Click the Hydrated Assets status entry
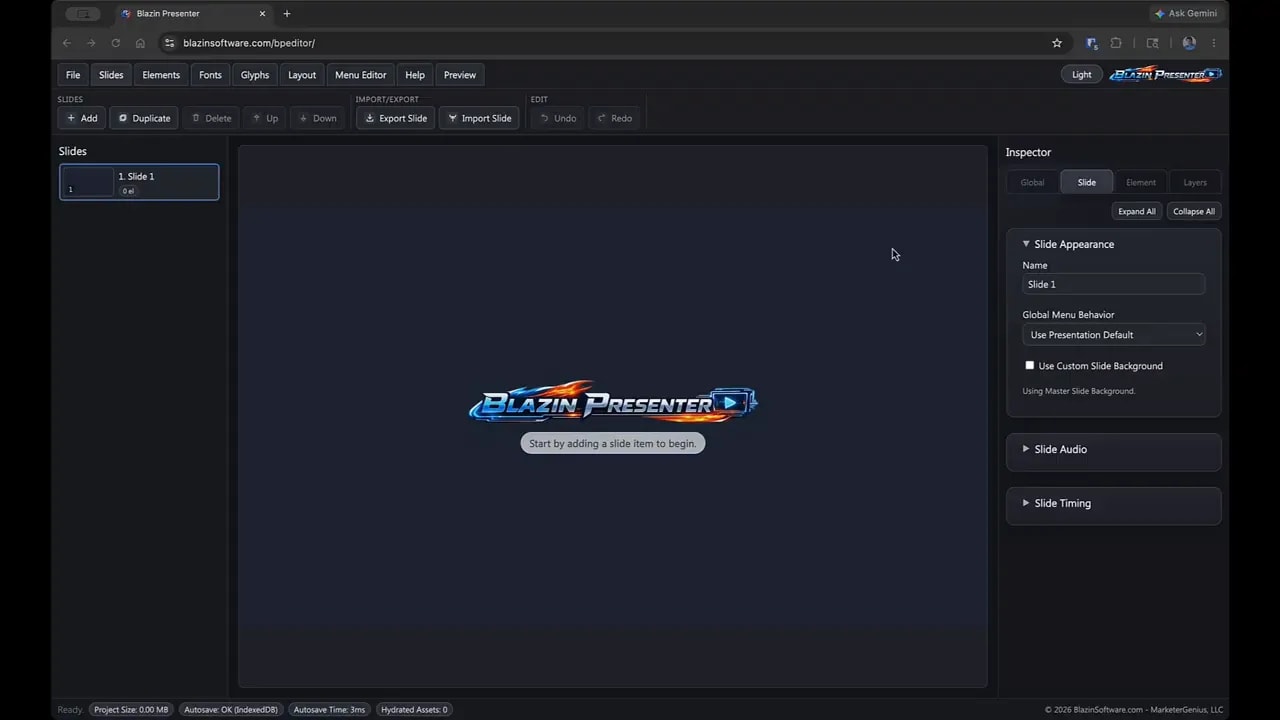 point(414,710)
